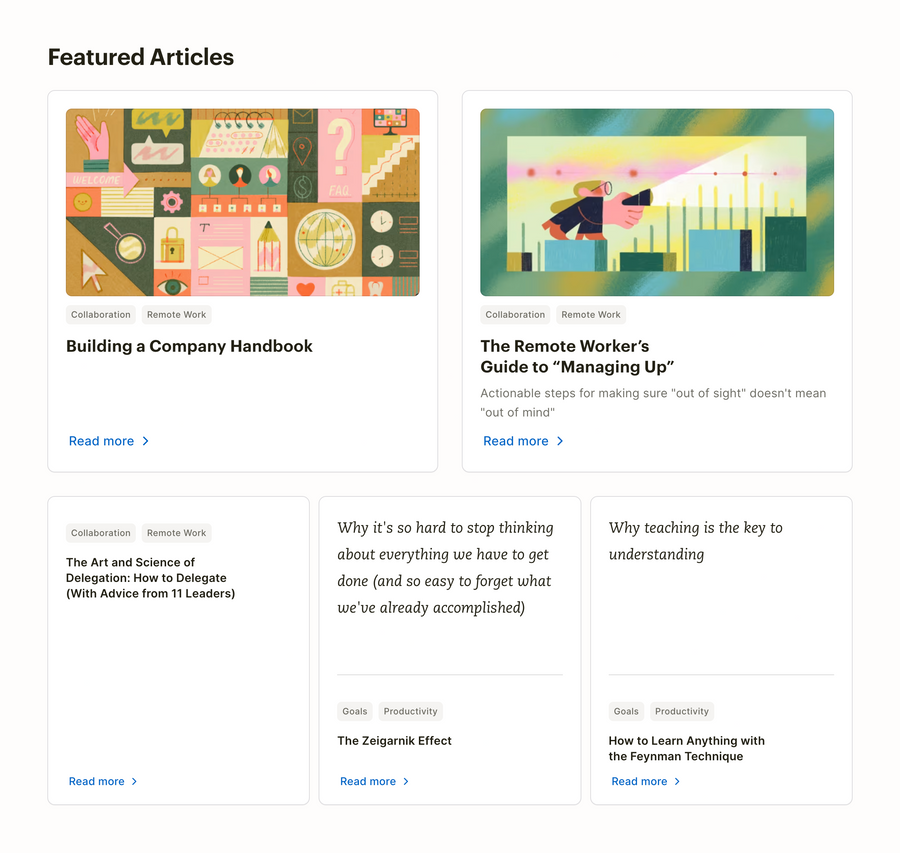Open the Building a Company Handbook article

coord(188,346)
